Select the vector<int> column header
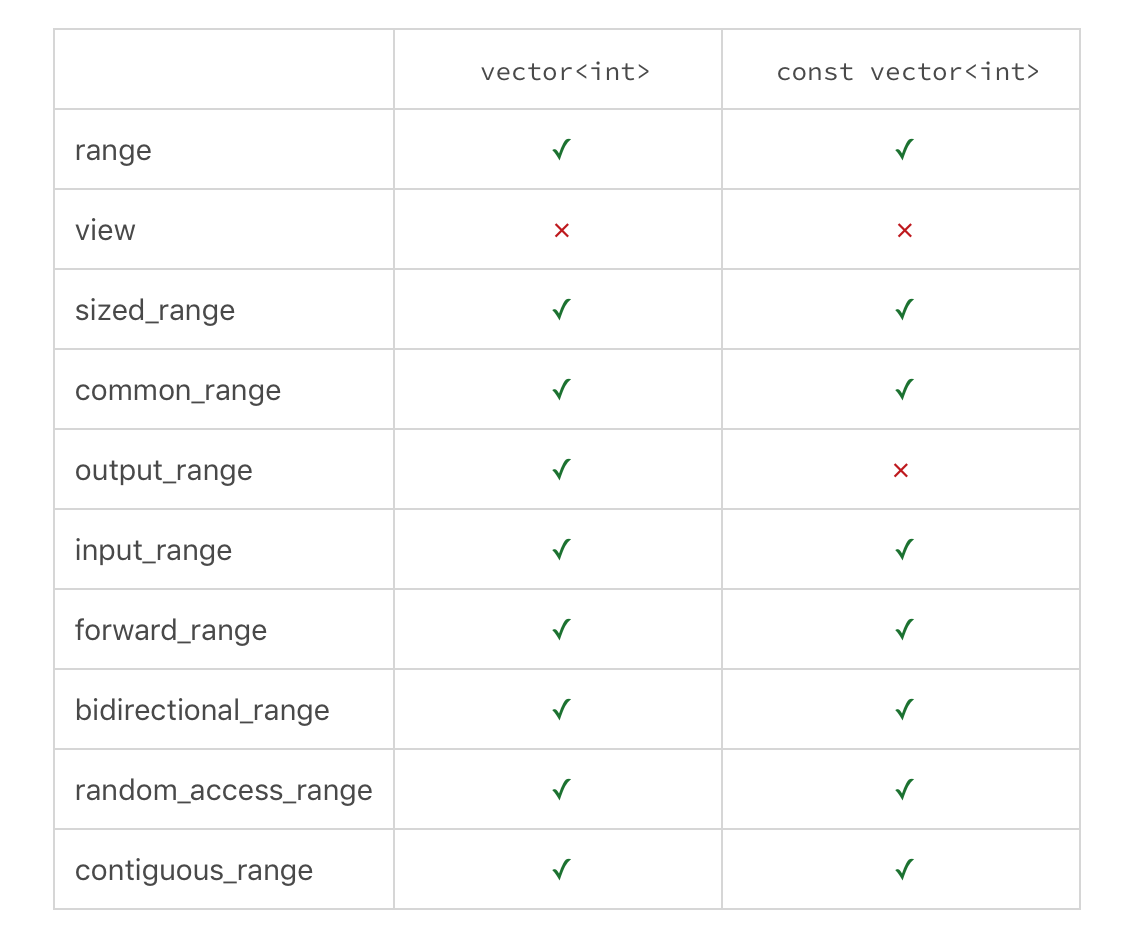This screenshot has height=934, width=1142. click(x=565, y=72)
